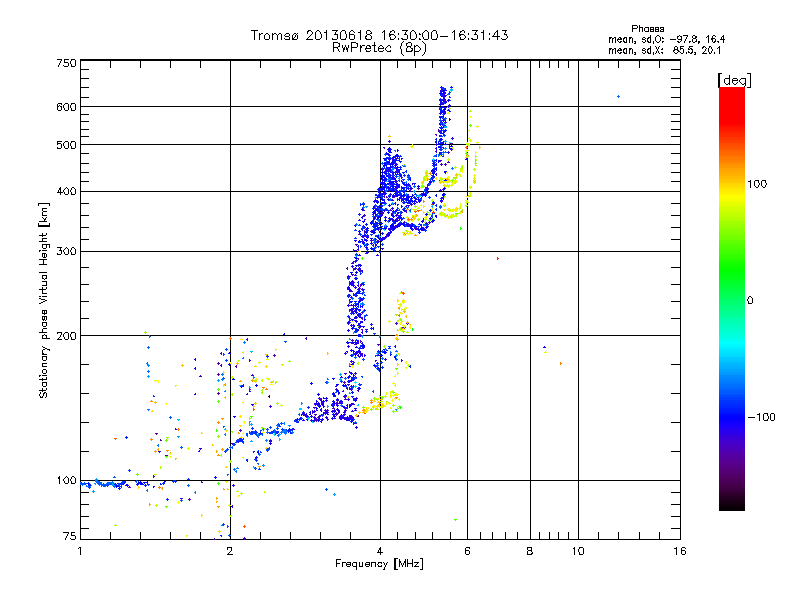Click the x-axis tick label '10'
800x600 pixels.
[578, 551]
